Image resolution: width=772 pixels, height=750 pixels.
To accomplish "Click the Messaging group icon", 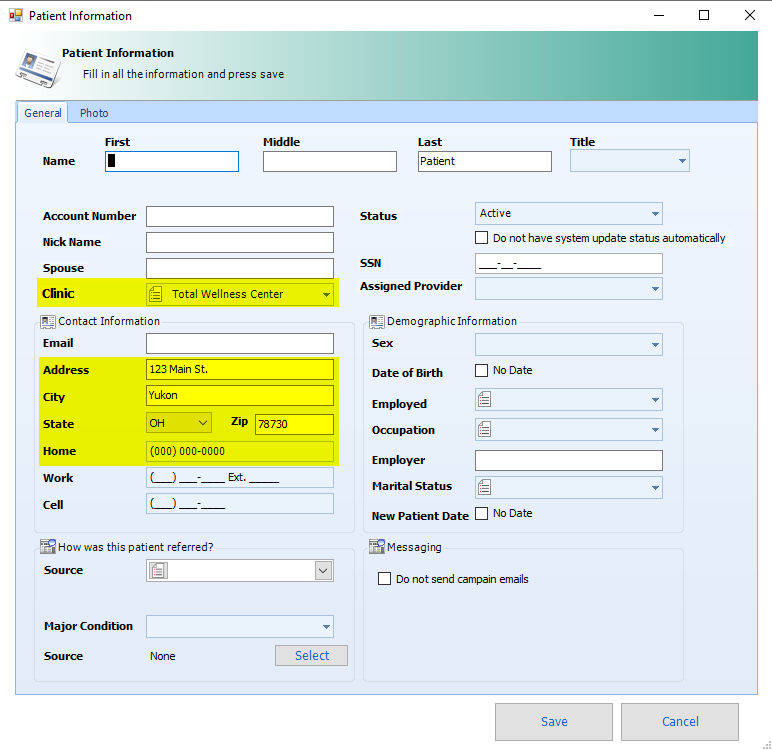I will [x=377, y=547].
